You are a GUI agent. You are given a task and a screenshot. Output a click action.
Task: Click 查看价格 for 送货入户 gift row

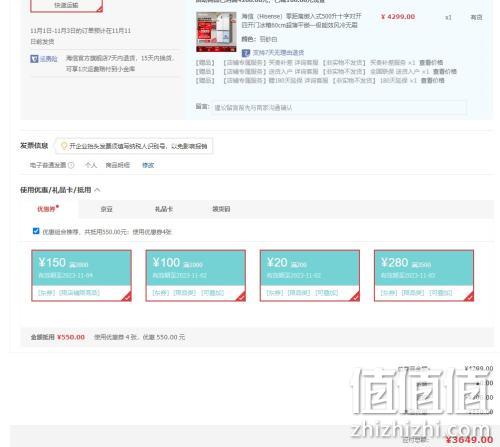point(445,72)
